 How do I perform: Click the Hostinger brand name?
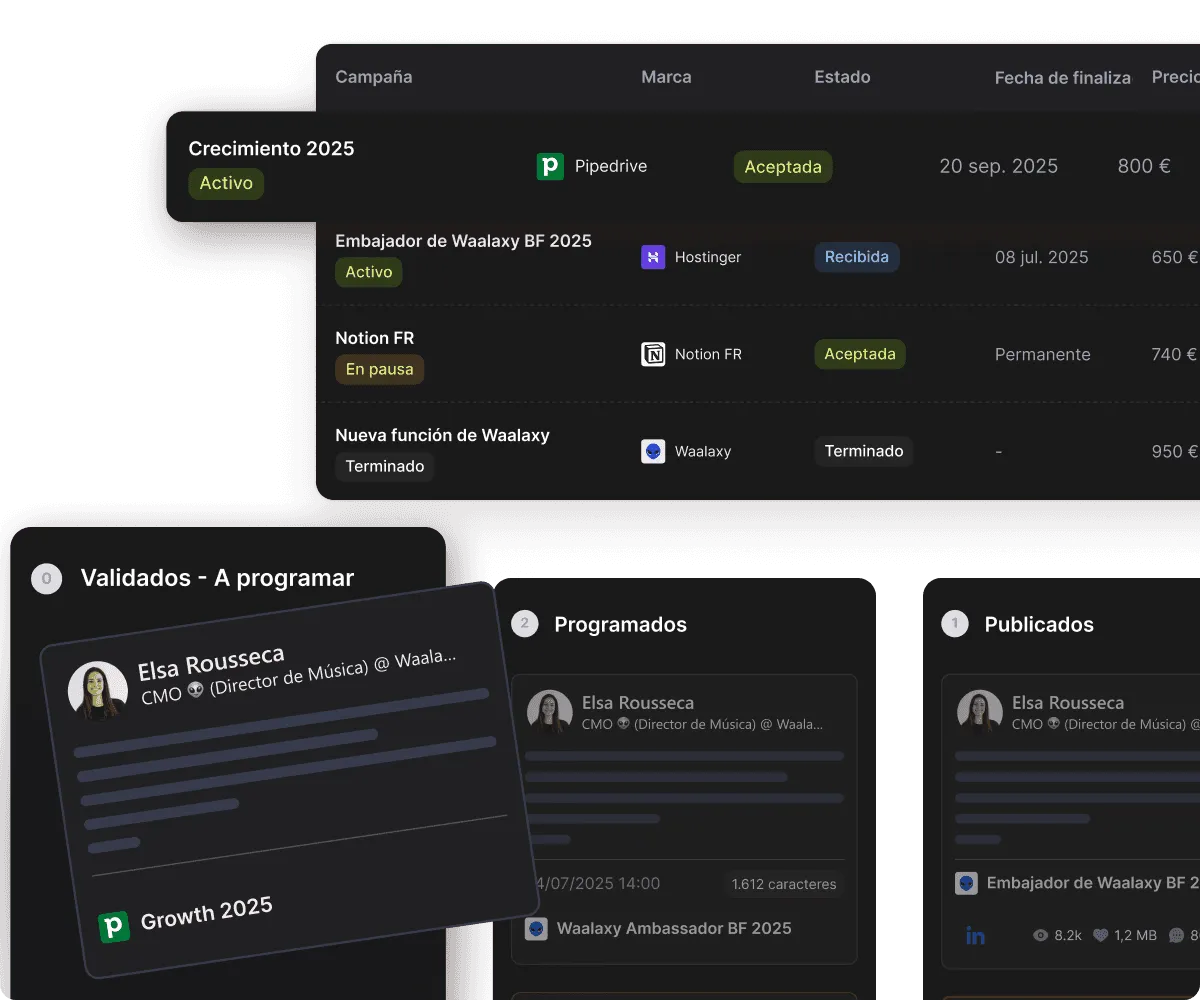(708, 257)
